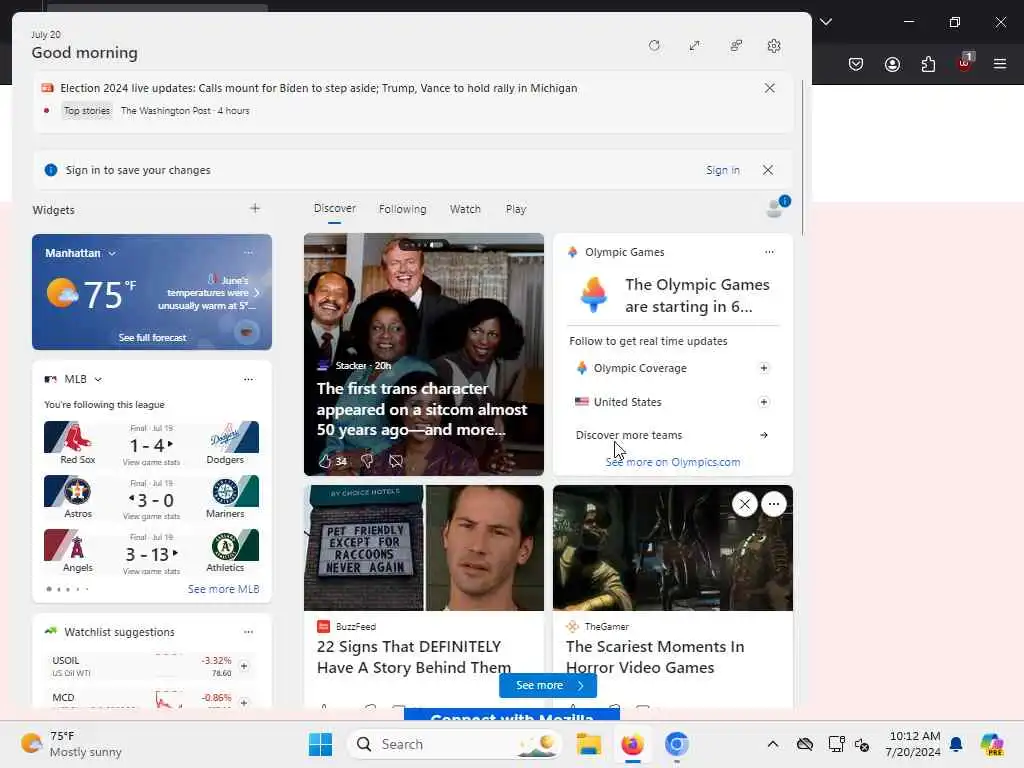Screen dimensions: 1024x768
Task: Open File Explorer from taskbar
Action: point(588,744)
